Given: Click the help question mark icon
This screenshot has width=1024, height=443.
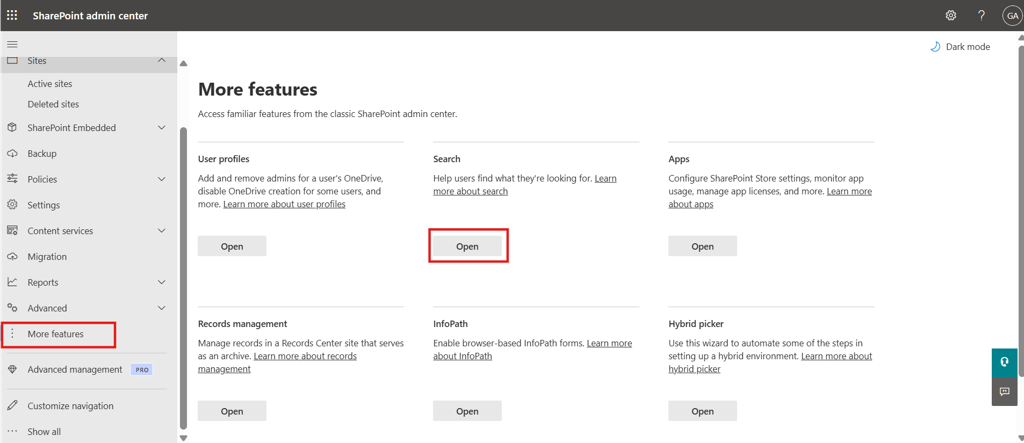Looking at the screenshot, I should (x=982, y=16).
